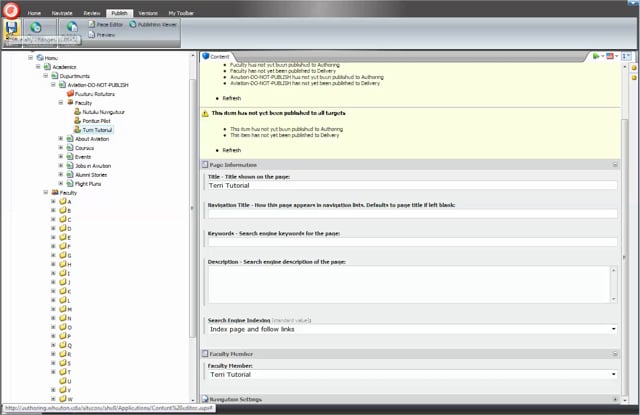Click the second globe publish icon with page
Viewport: 640px width, 415px height.
click(72, 27)
